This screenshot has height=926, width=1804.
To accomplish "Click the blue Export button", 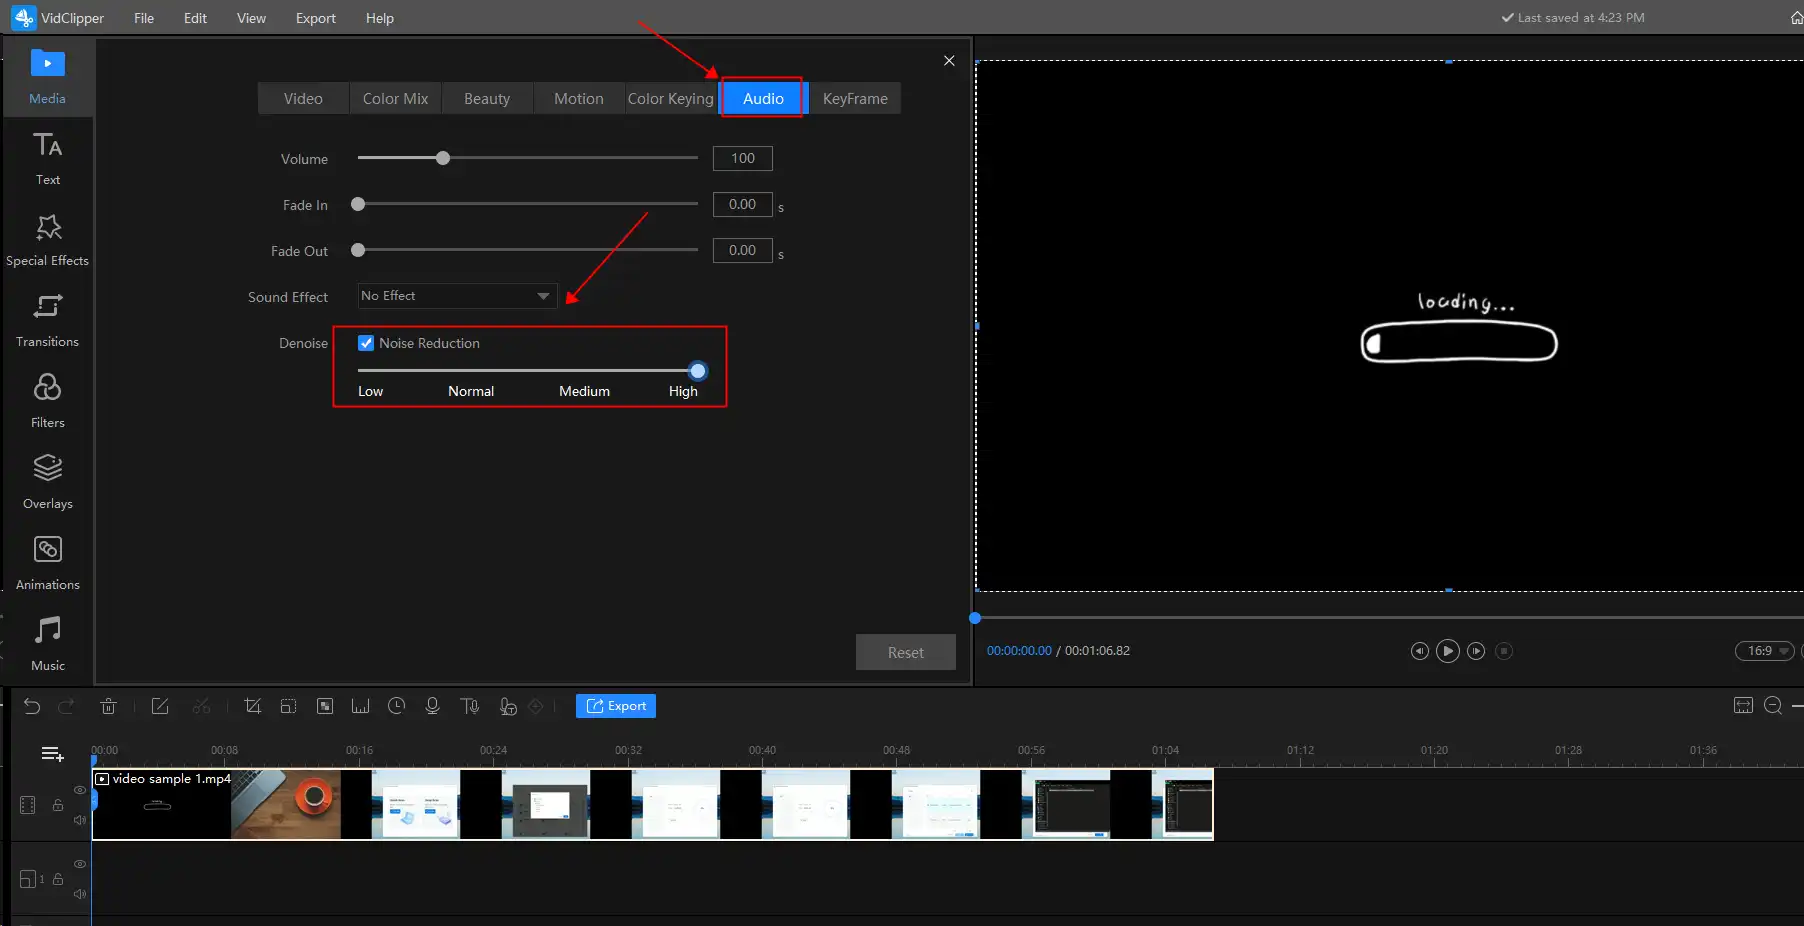I will (x=616, y=706).
